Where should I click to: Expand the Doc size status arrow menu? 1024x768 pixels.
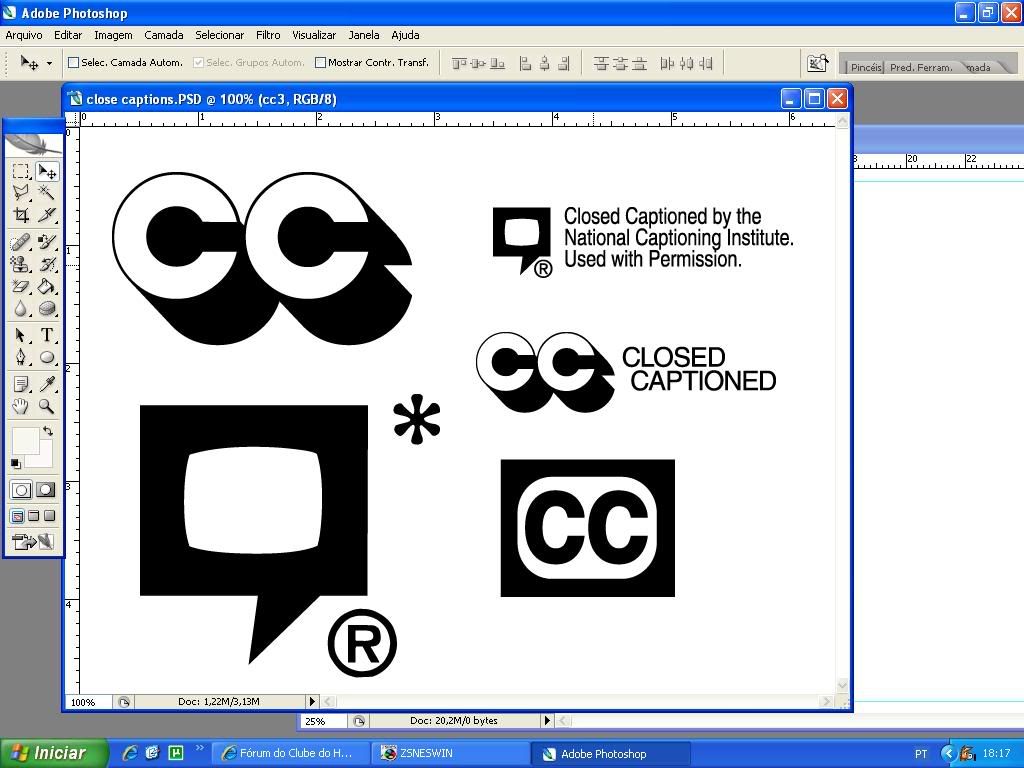(312, 702)
